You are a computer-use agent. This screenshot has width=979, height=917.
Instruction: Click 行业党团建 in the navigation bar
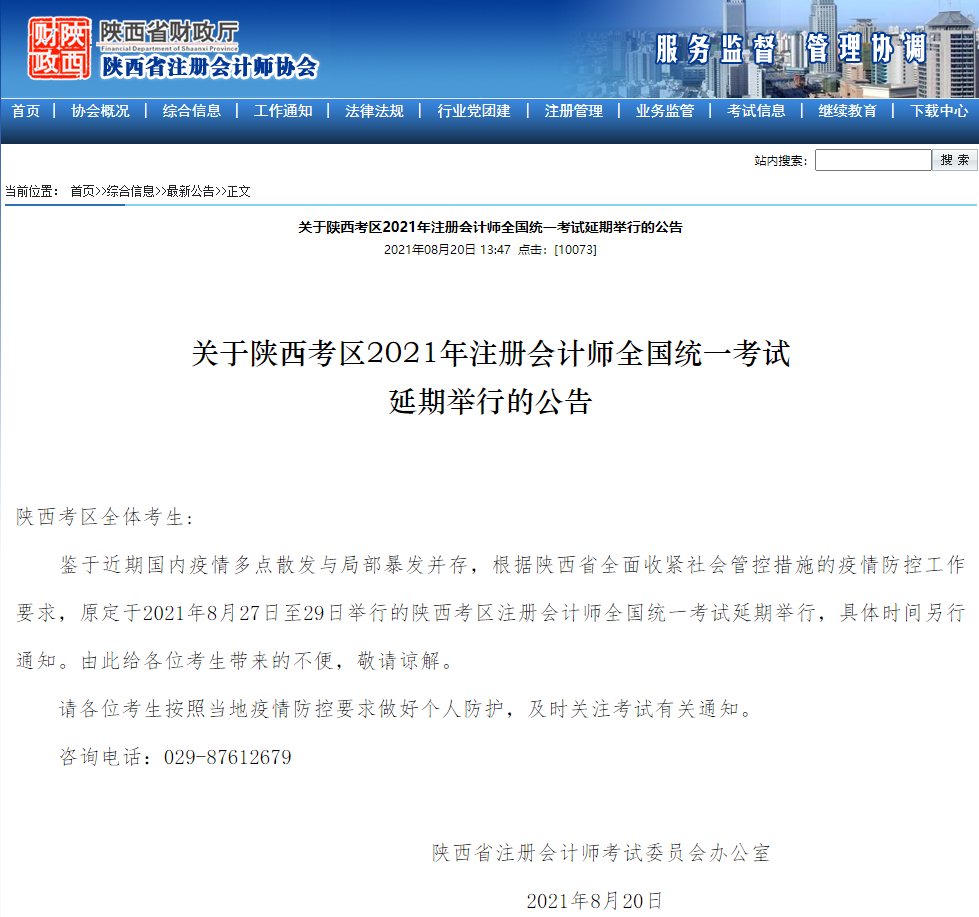(474, 111)
